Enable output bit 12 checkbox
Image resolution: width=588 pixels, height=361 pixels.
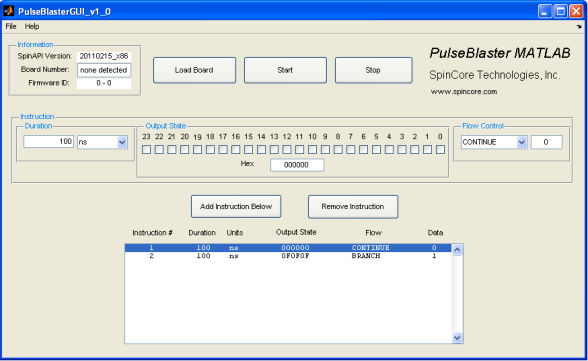pyautogui.click(x=287, y=150)
